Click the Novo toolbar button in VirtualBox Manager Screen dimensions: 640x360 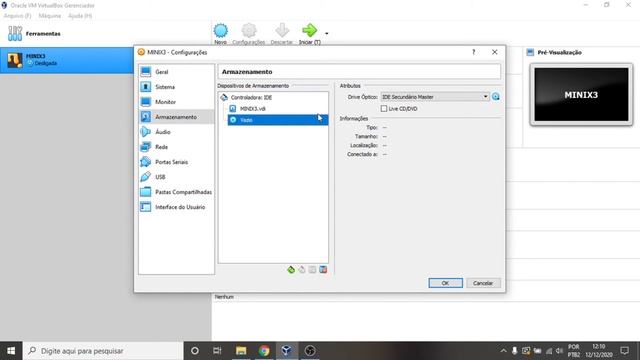(220, 34)
